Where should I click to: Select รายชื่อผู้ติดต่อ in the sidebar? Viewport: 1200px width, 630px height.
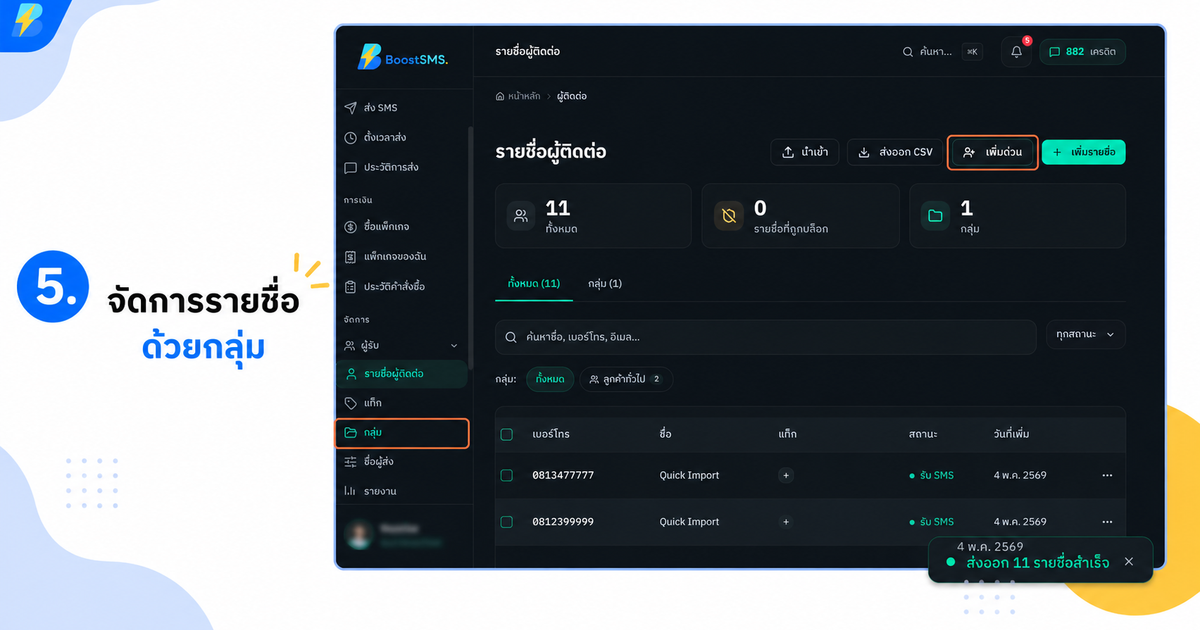click(x=401, y=374)
